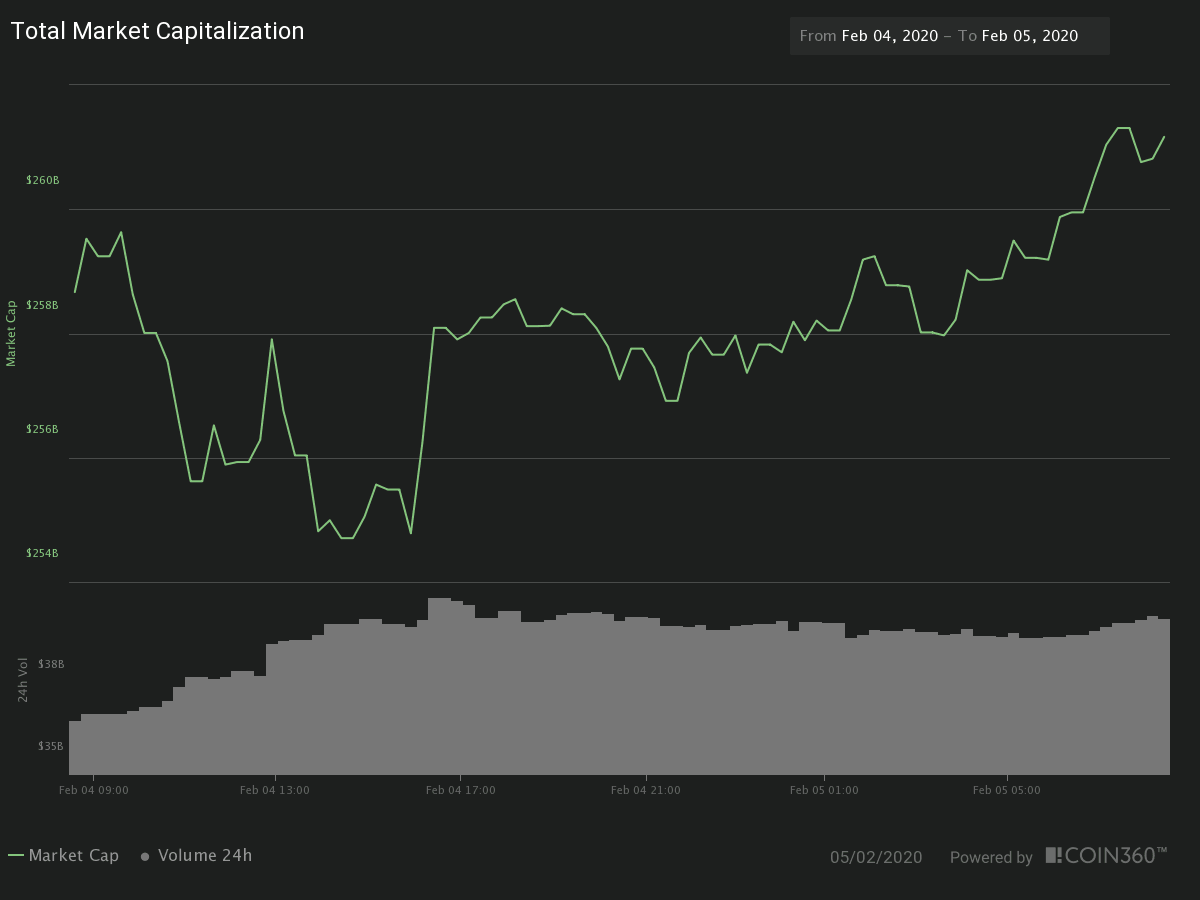Screen dimensions: 1200x900
Task: Click the $38B volume axis value
Action: coord(52,664)
